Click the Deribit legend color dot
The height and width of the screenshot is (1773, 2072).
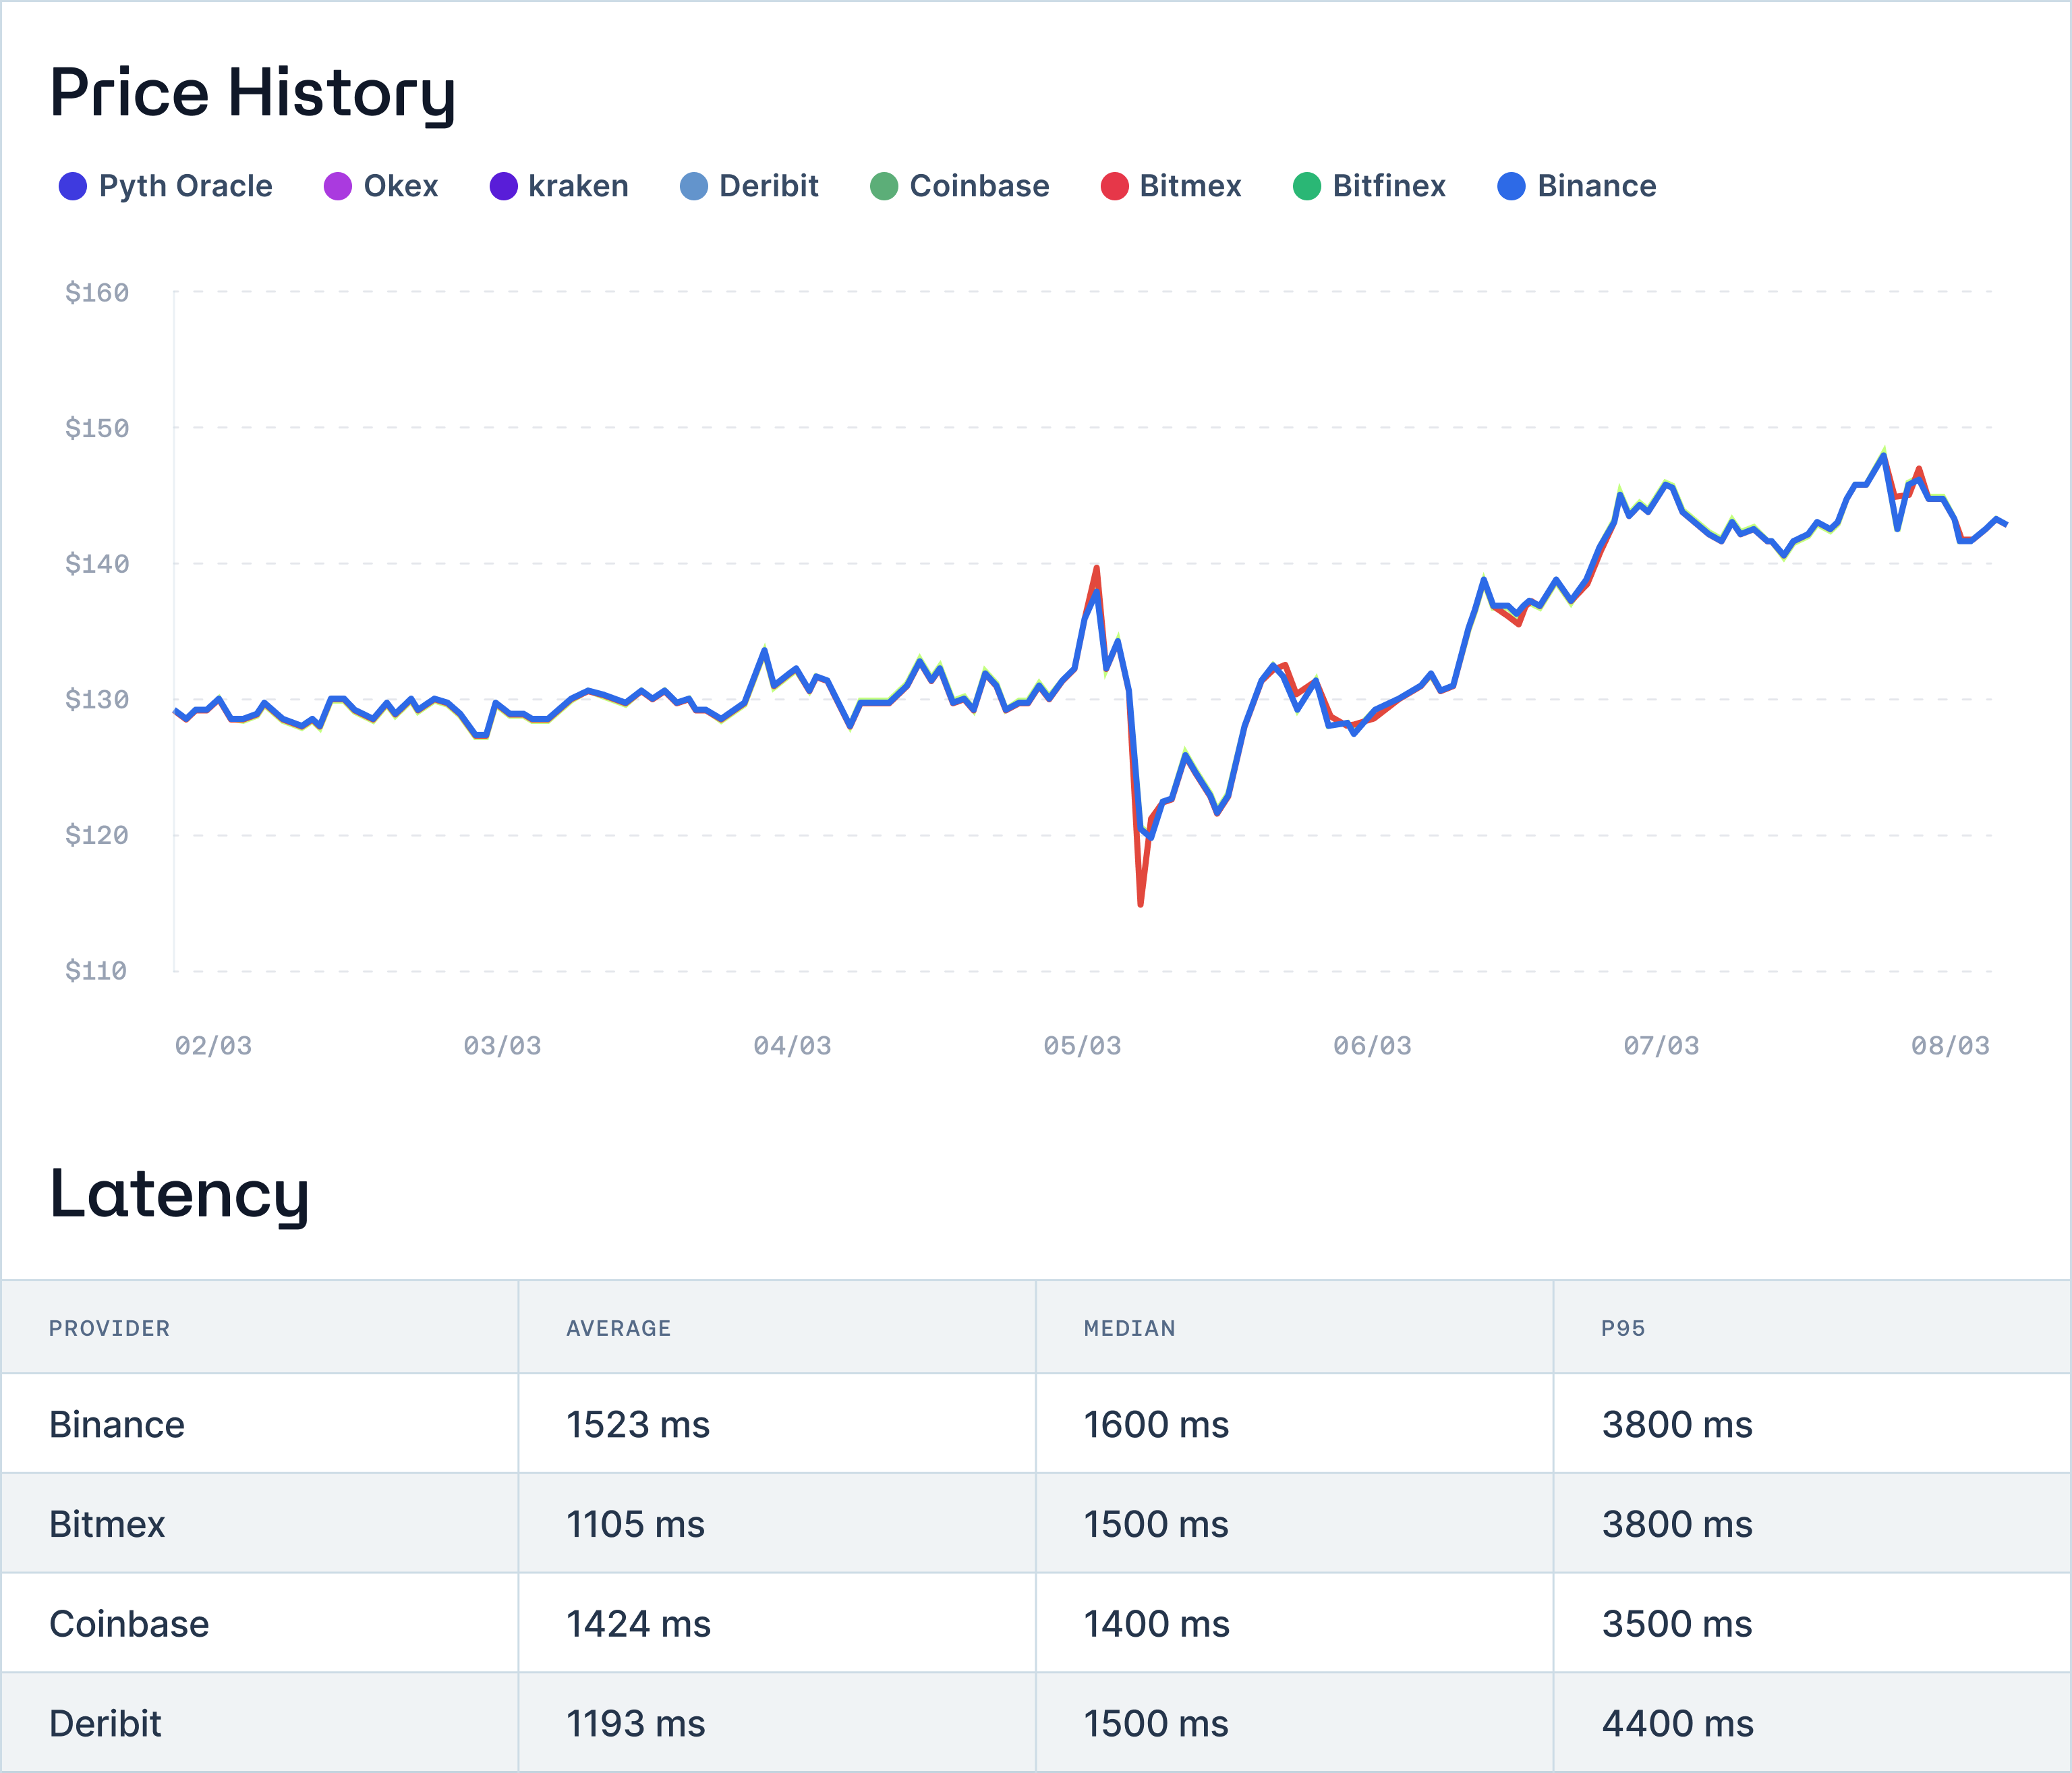pos(693,186)
